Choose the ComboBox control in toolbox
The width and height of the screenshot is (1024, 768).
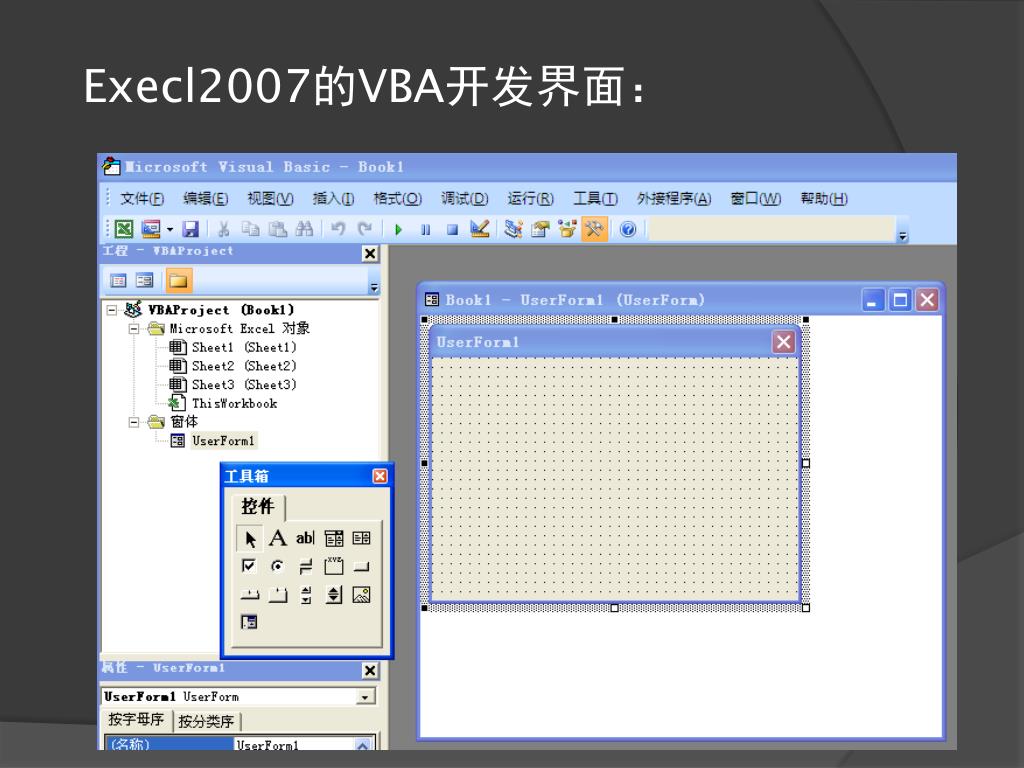point(334,538)
